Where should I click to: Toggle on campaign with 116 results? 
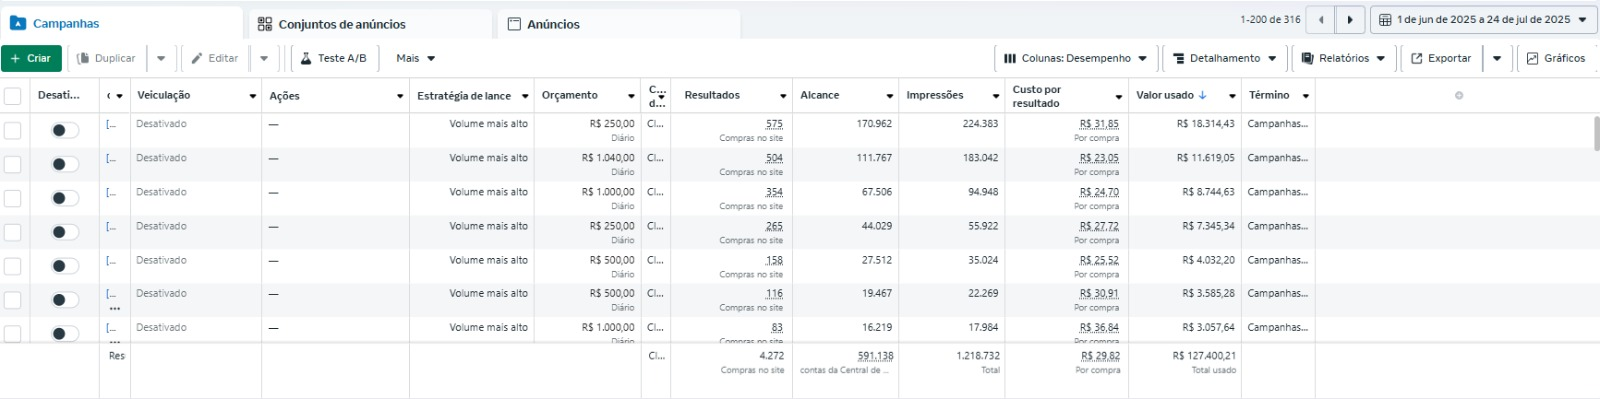[x=65, y=300]
